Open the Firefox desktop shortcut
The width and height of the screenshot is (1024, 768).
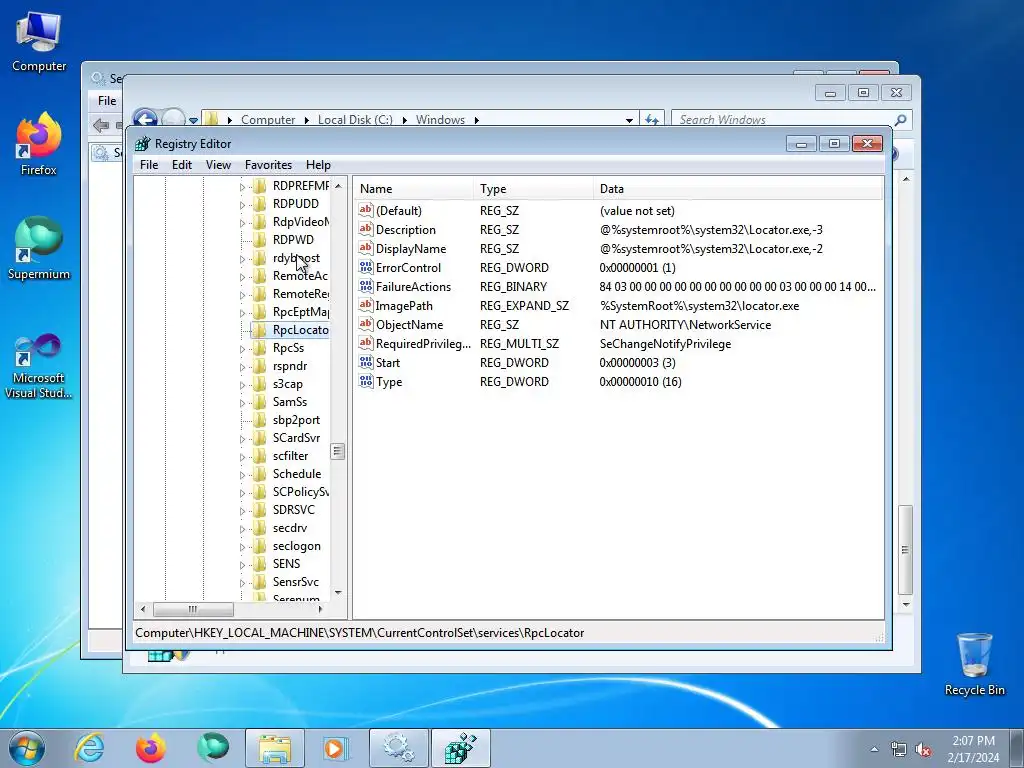tap(39, 144)
